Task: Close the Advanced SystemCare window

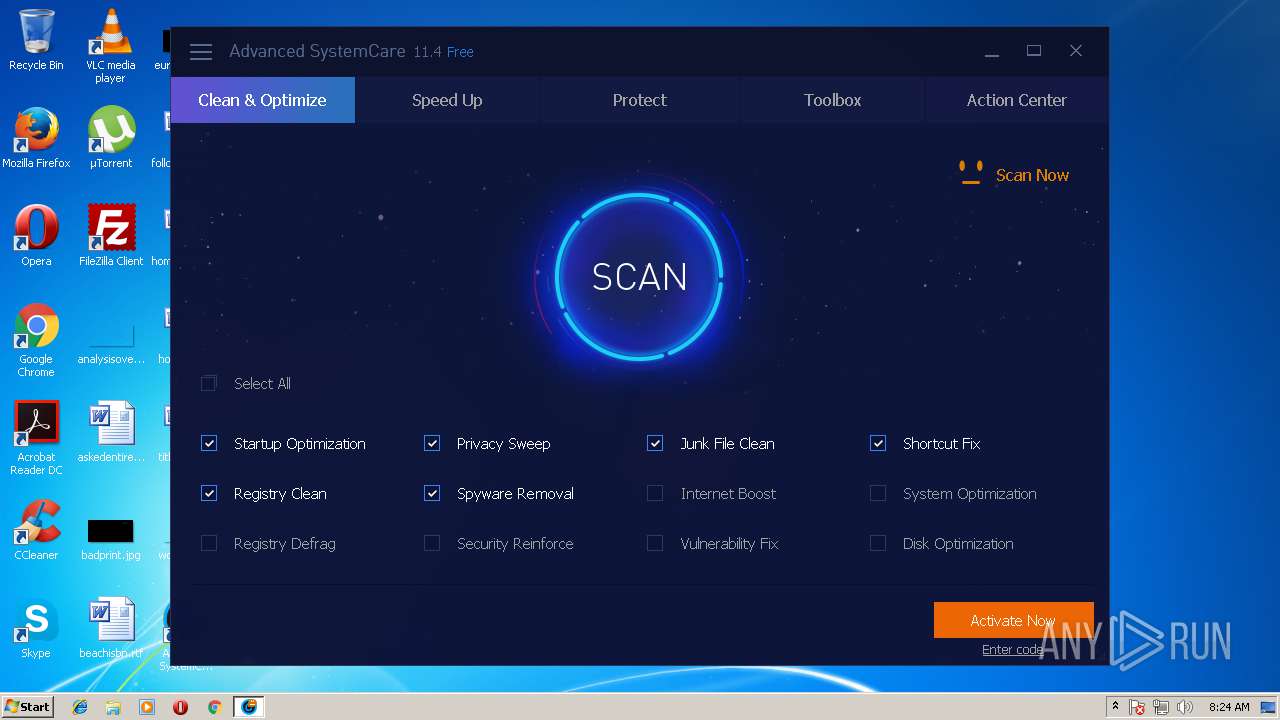Action: [1076, 51]
